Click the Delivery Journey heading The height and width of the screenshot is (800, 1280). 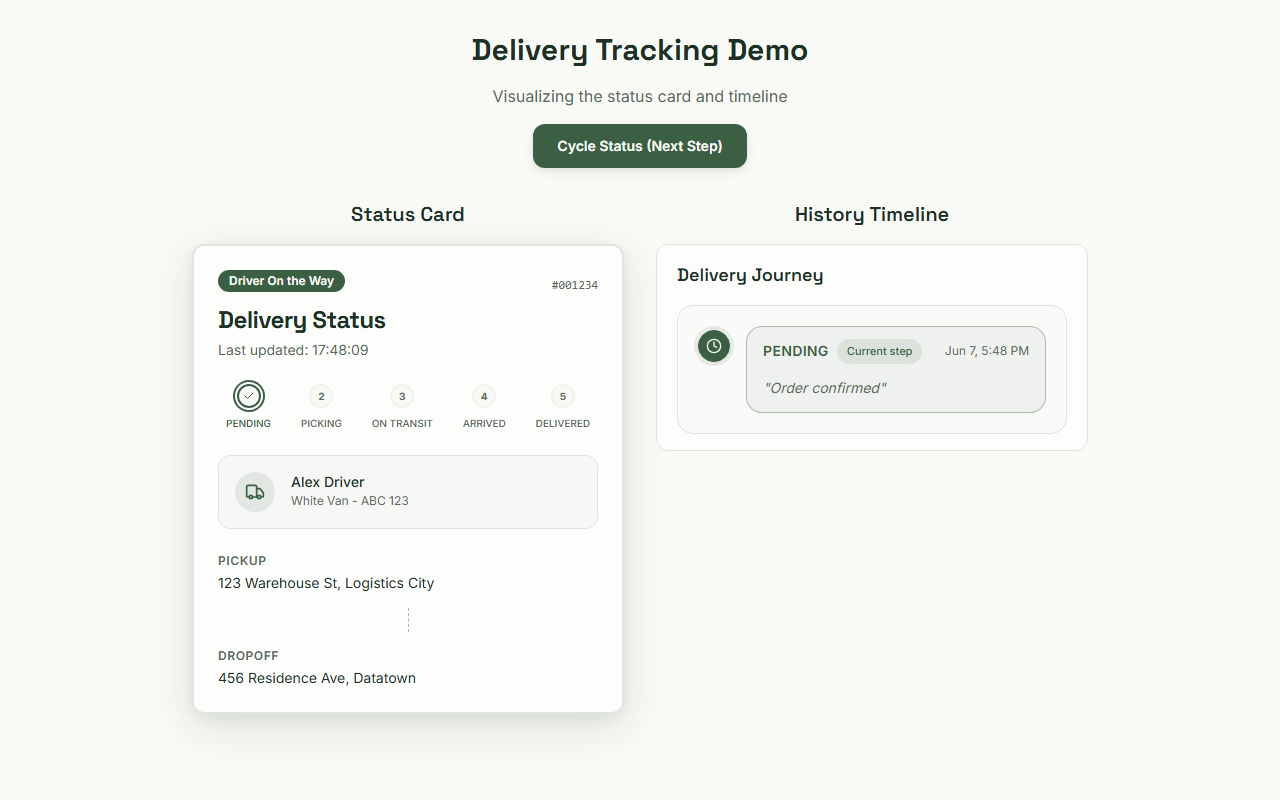pyautogui.click(x=750, y=275)
